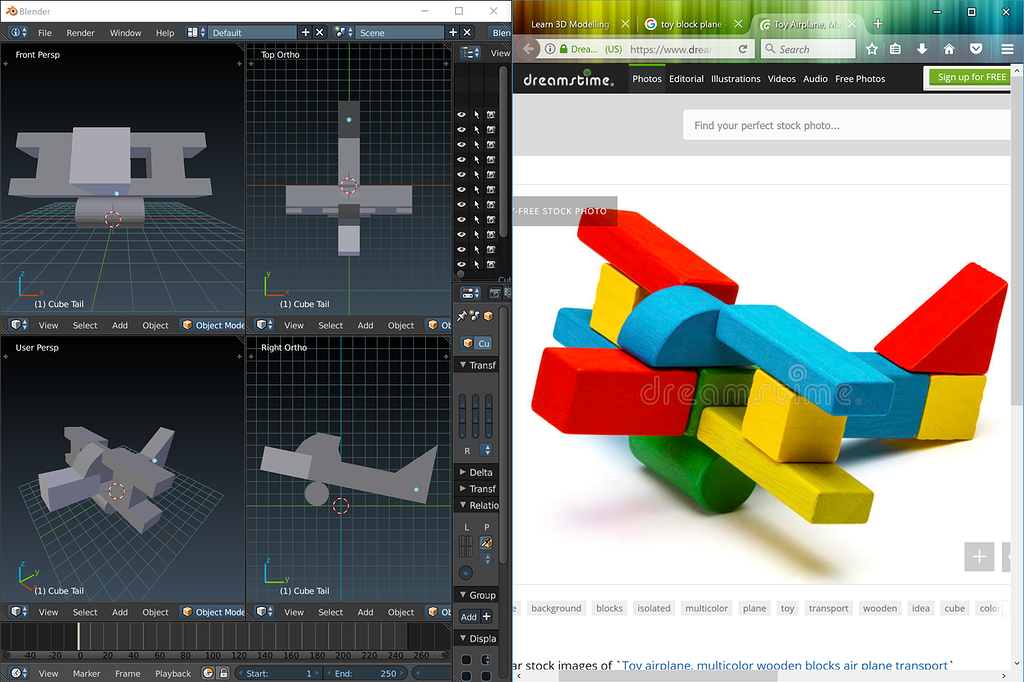Expand the Delta panel in Properties
This screenshot has height=682, width=1024.
476,472
